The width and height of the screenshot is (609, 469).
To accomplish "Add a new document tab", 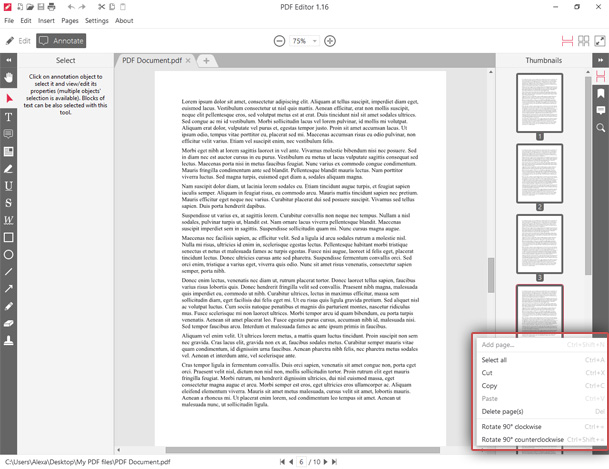I will point(206,61).
